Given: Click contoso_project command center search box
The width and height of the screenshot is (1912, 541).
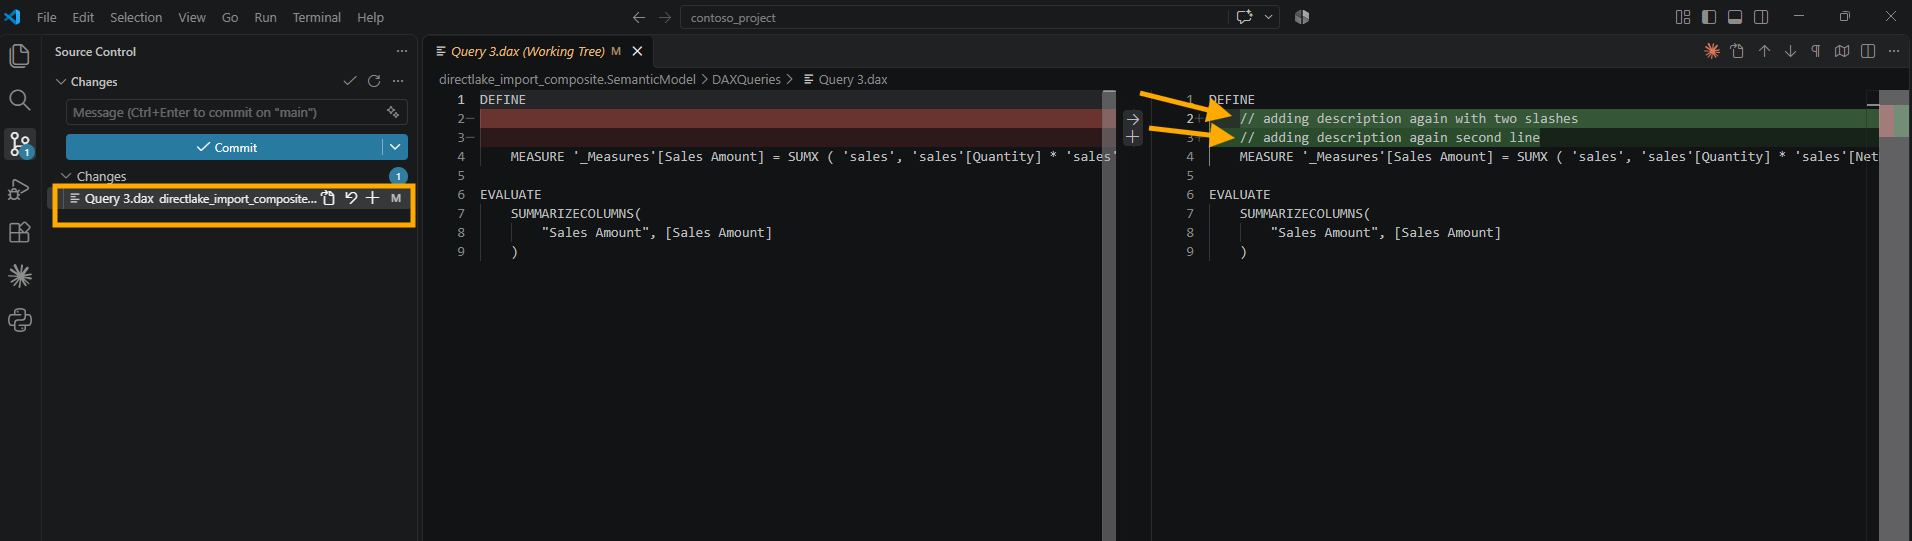Looking at the screenshot, I should pyautogui.click(x=954, y=17).
